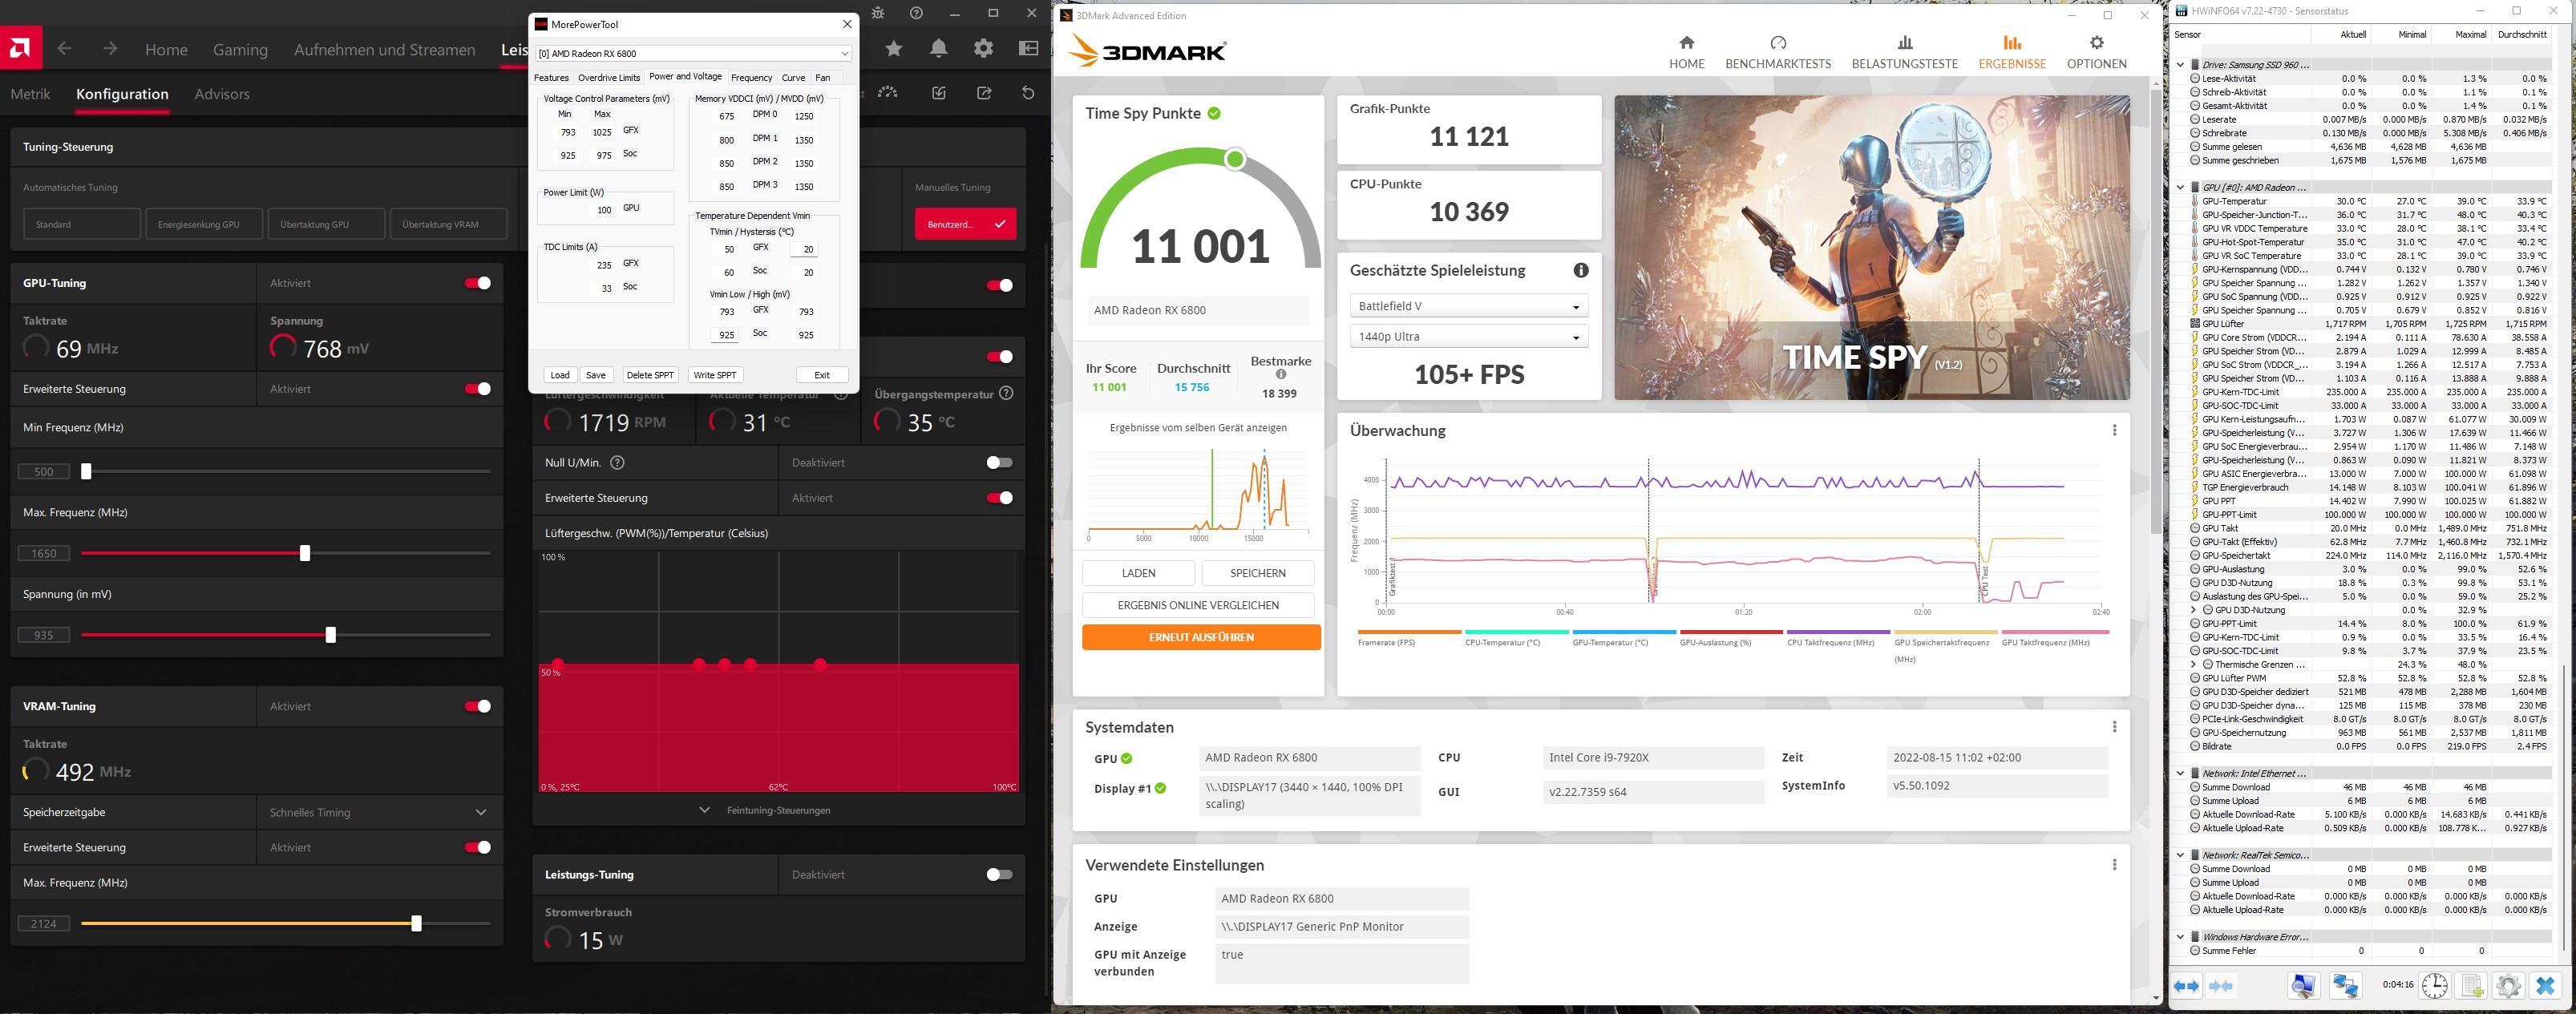
Task: Click the AMD import profile icon
Action: (x=938, y=93)
